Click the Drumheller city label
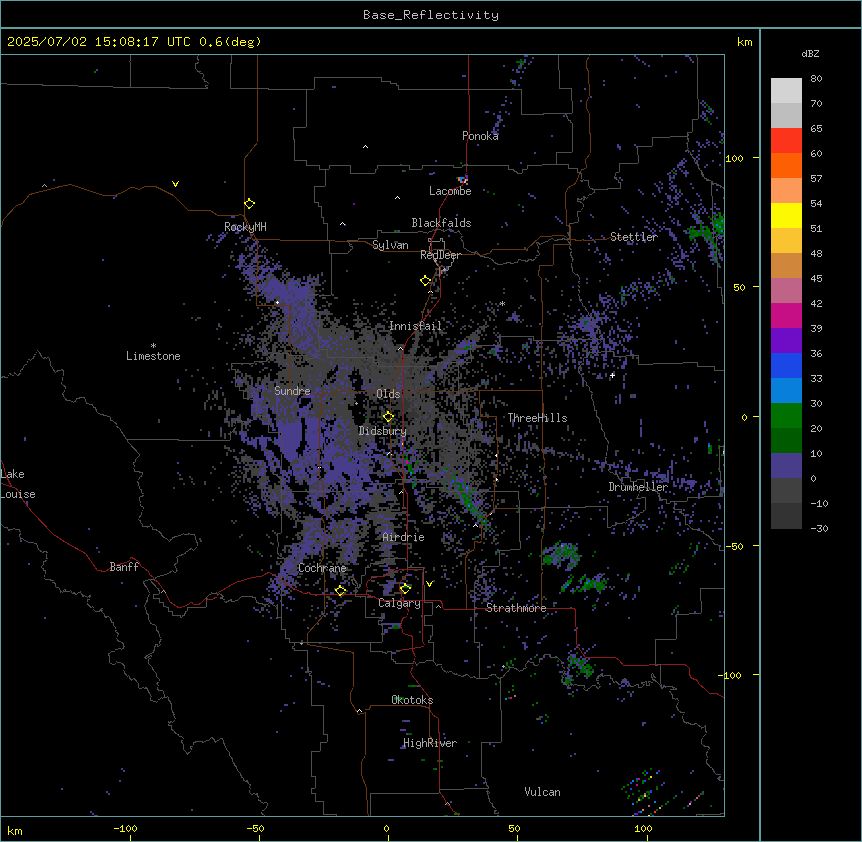This screenshot has width=862, height=842. click(638, 487)
